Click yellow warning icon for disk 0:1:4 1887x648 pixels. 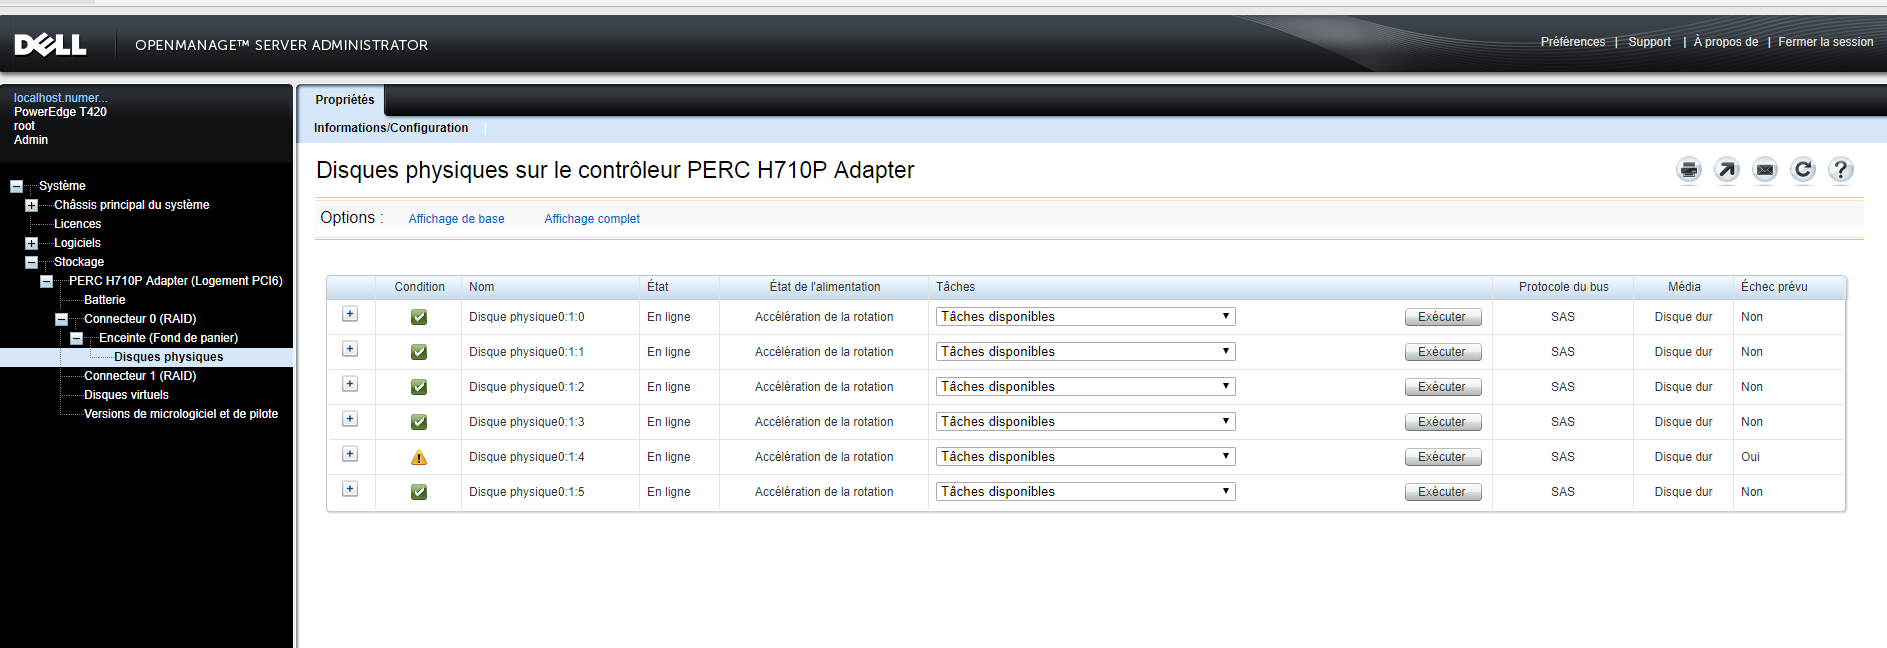[x=419, y=457]
